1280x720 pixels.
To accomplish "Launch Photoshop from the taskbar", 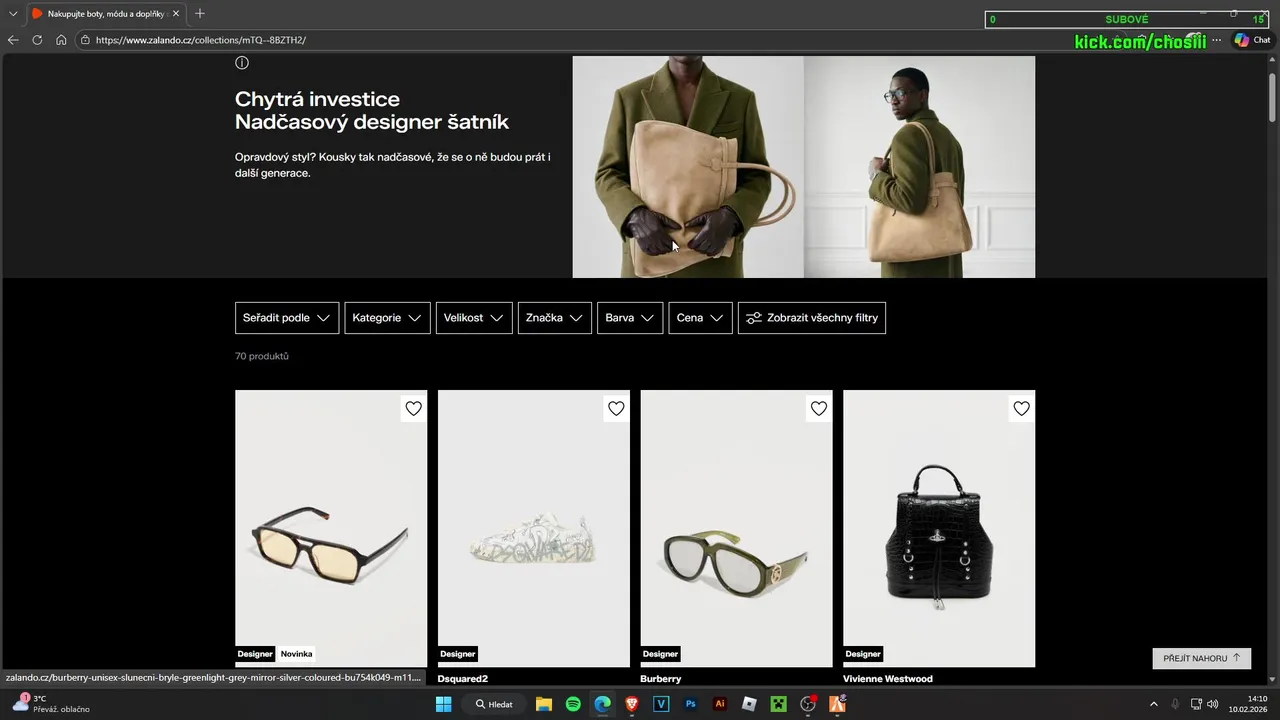I will (690, 704).
